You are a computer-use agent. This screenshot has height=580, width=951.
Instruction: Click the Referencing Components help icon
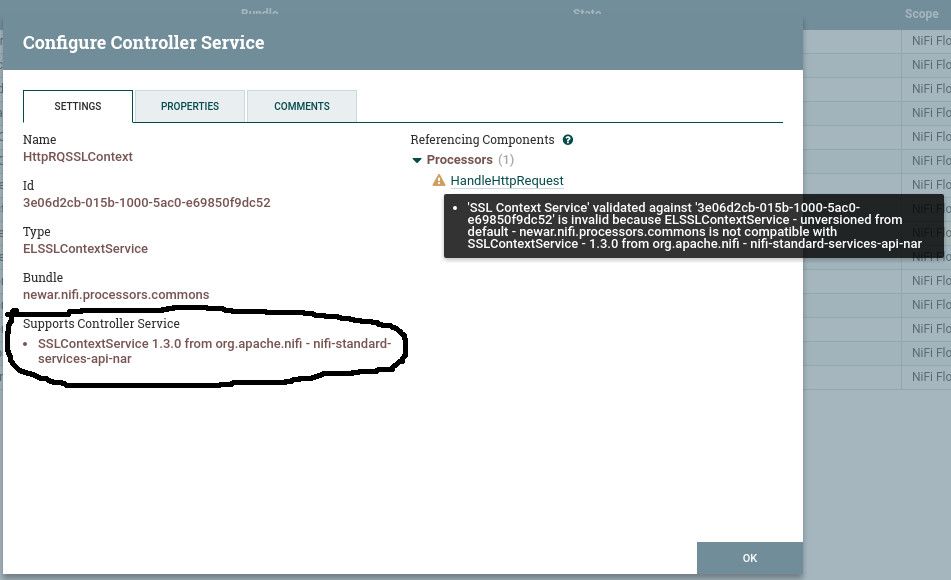click(568, 140)
